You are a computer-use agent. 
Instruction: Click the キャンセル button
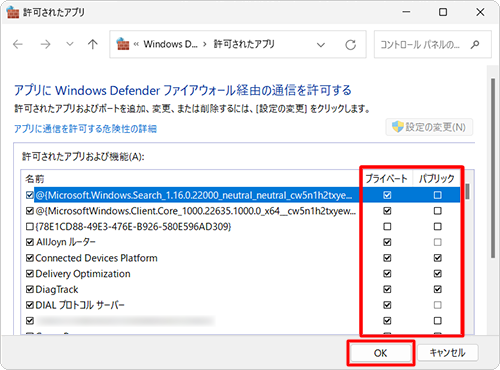(448, 353)
